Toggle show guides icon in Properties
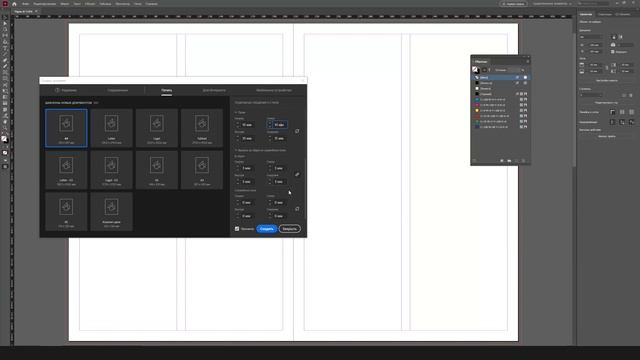Image resolution: width=640 pixels, height=360 pixels. click(613, 122)
